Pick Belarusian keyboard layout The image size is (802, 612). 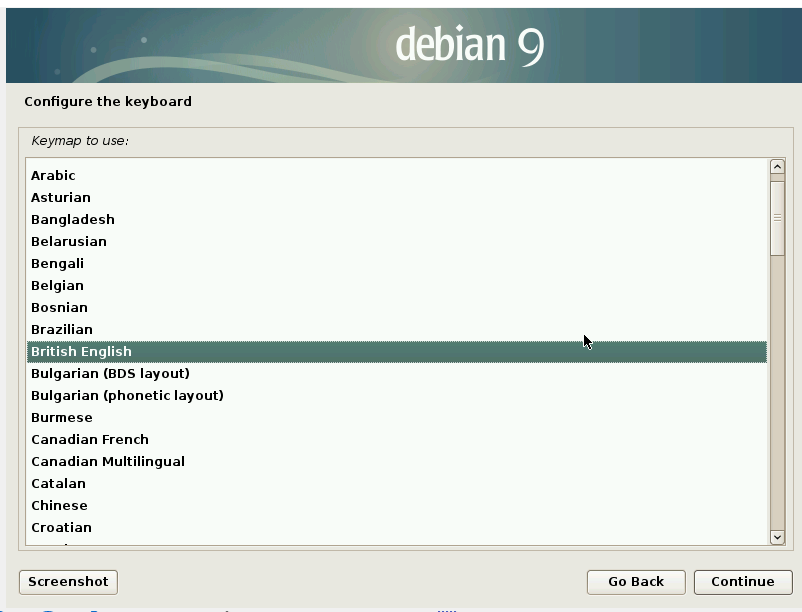(x=69, y=242)
